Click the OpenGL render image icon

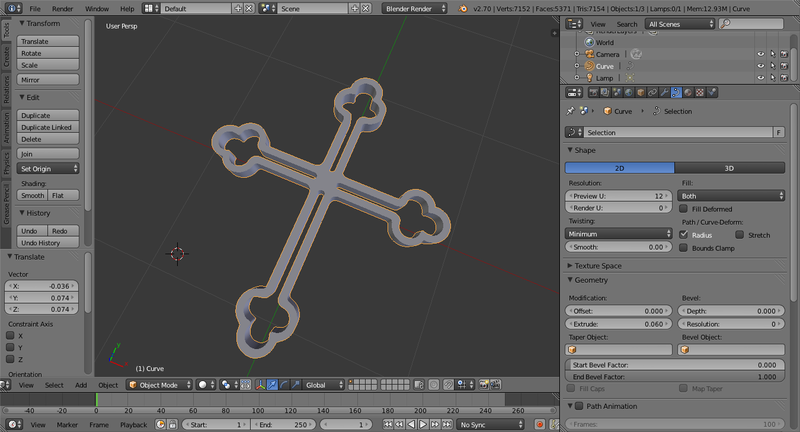click(x=483, y=385)
